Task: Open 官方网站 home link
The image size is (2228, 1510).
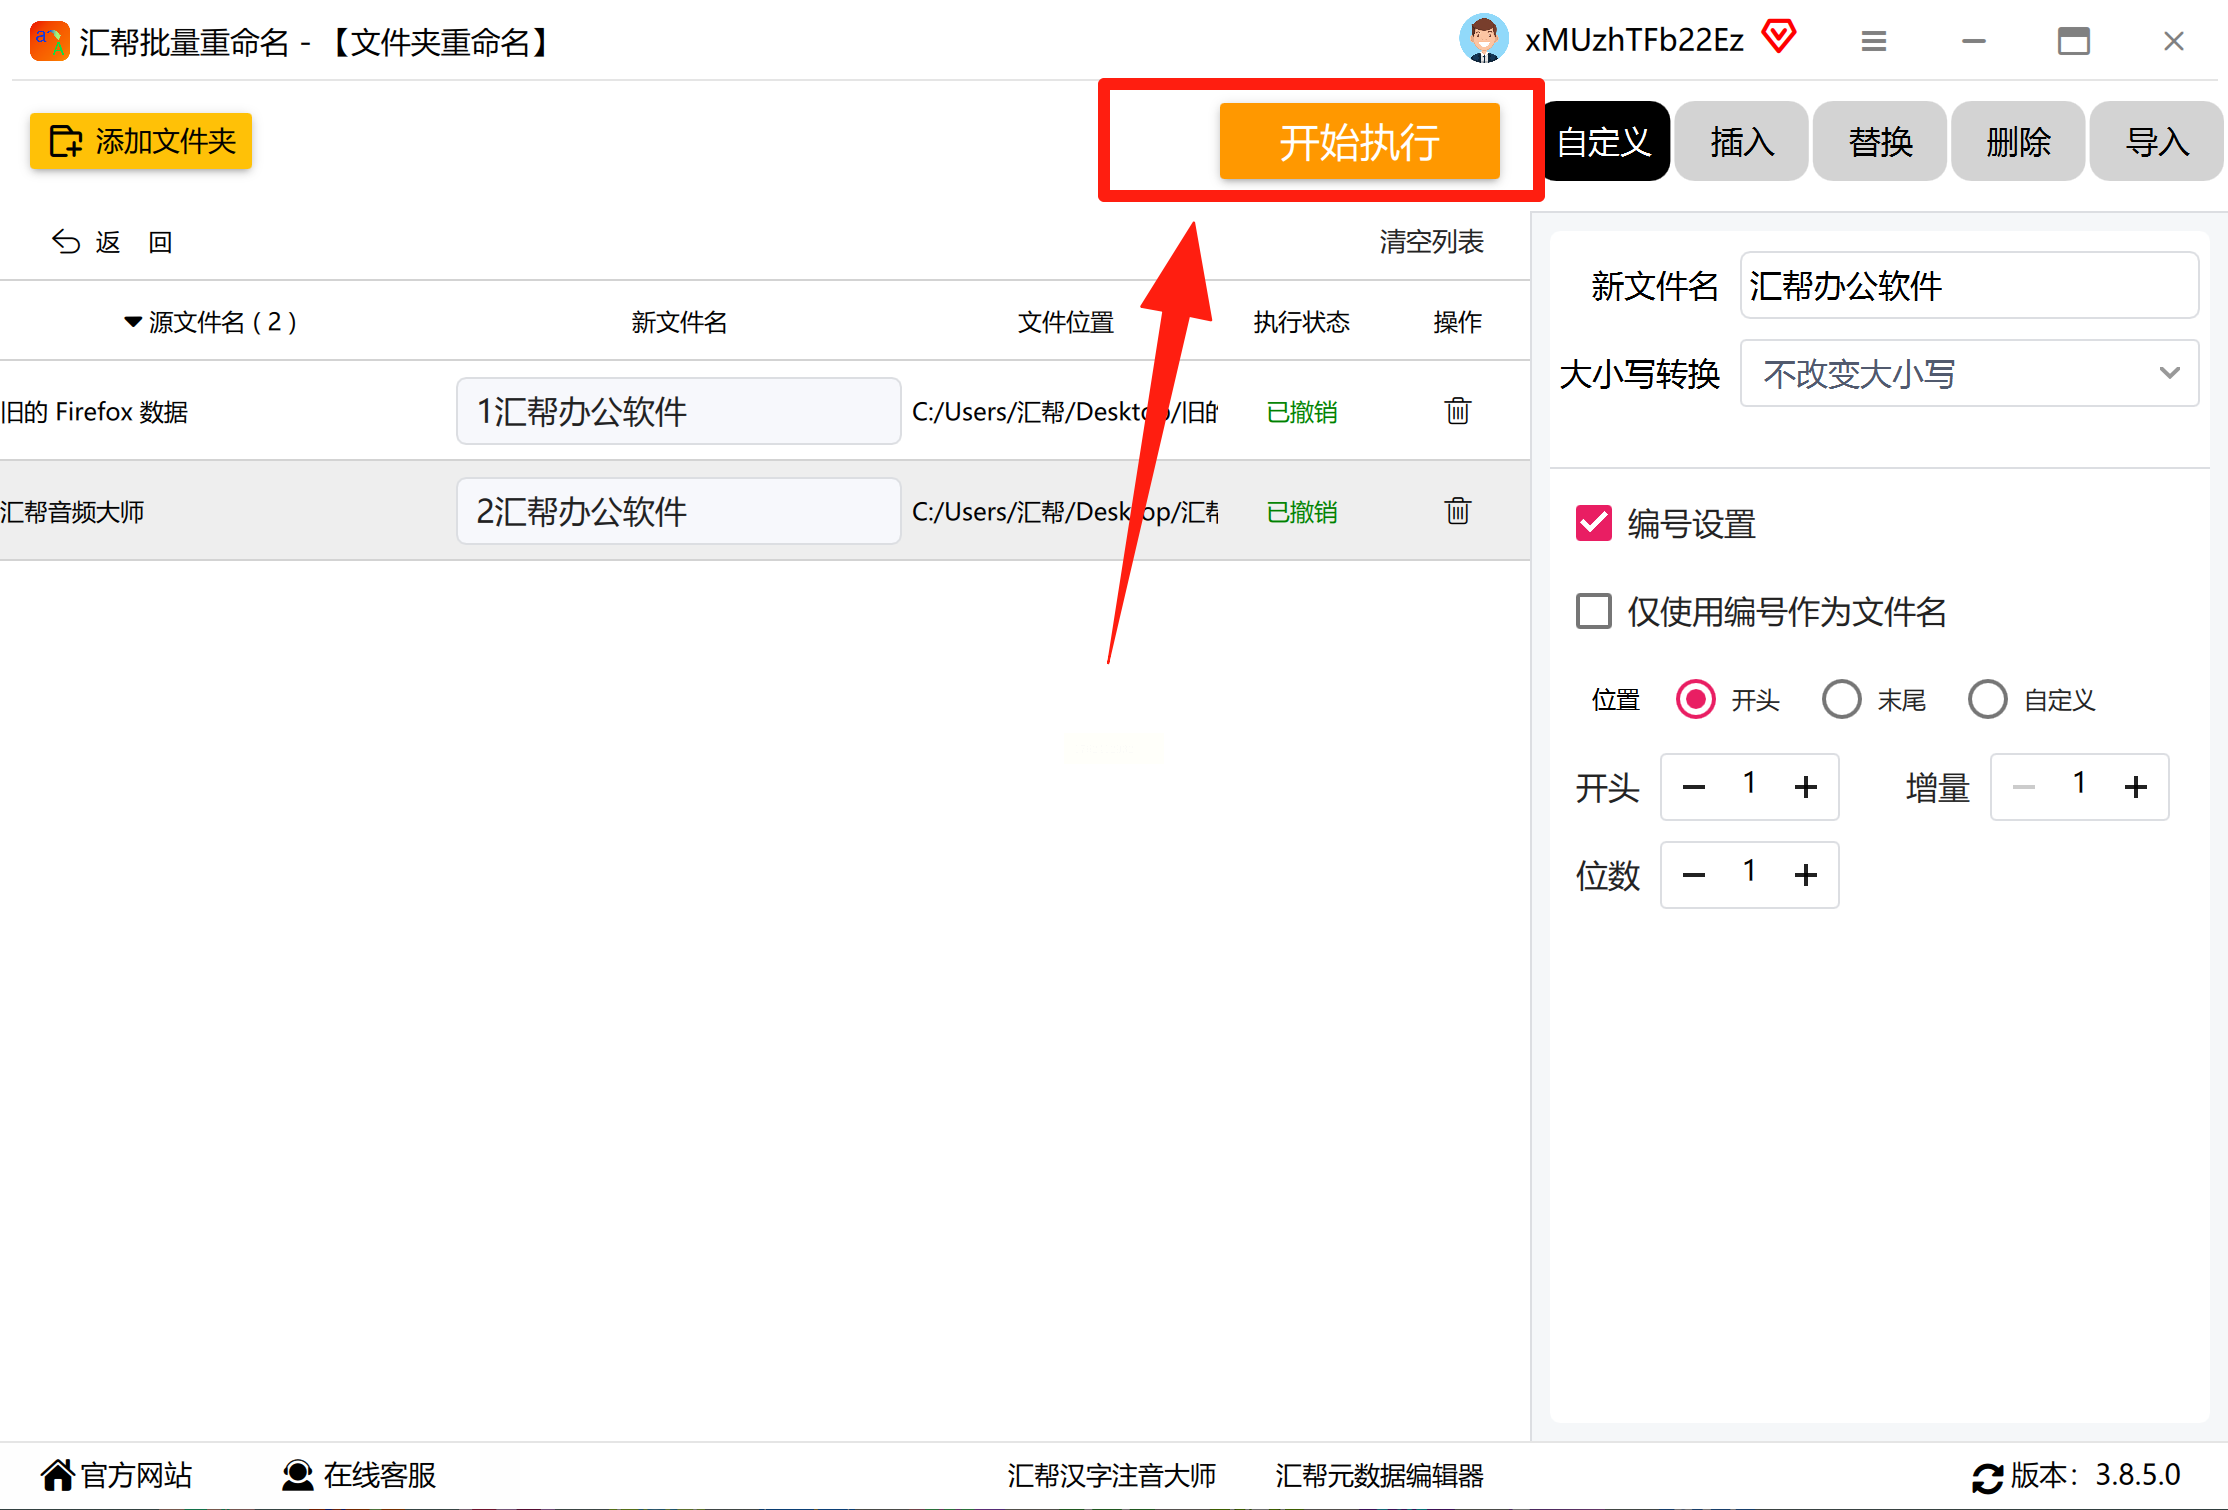Action: tap(116, 1475)
